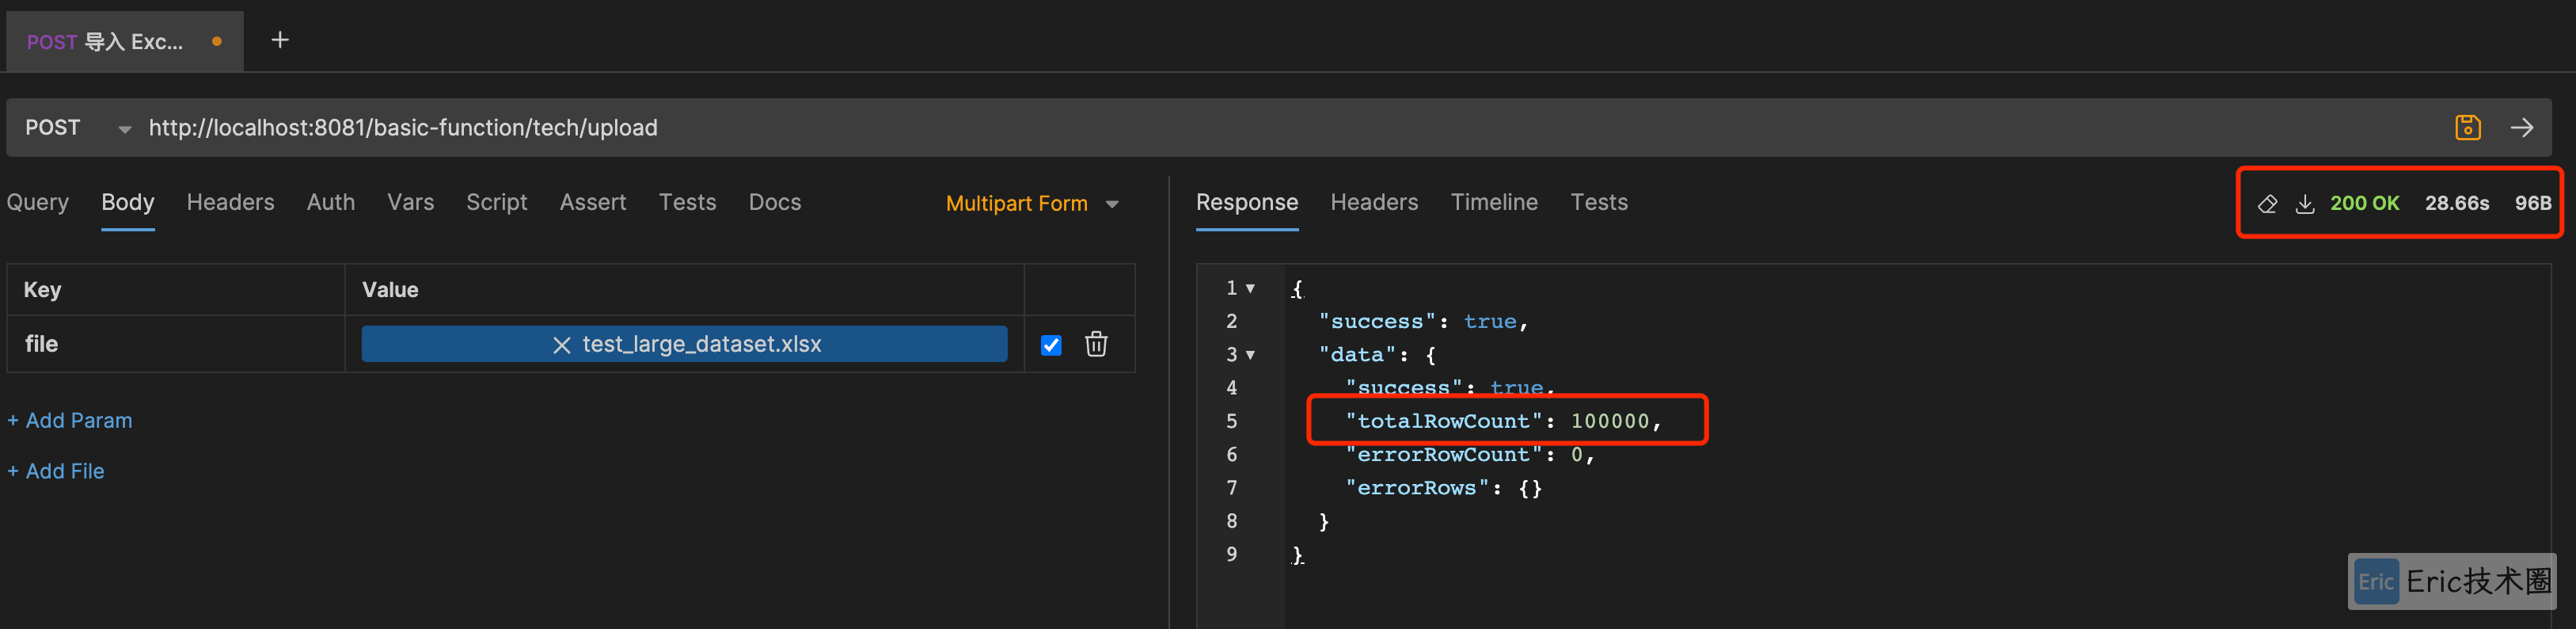Open the Timeline tab
2576x629 pixels.
coord(1494,202)
